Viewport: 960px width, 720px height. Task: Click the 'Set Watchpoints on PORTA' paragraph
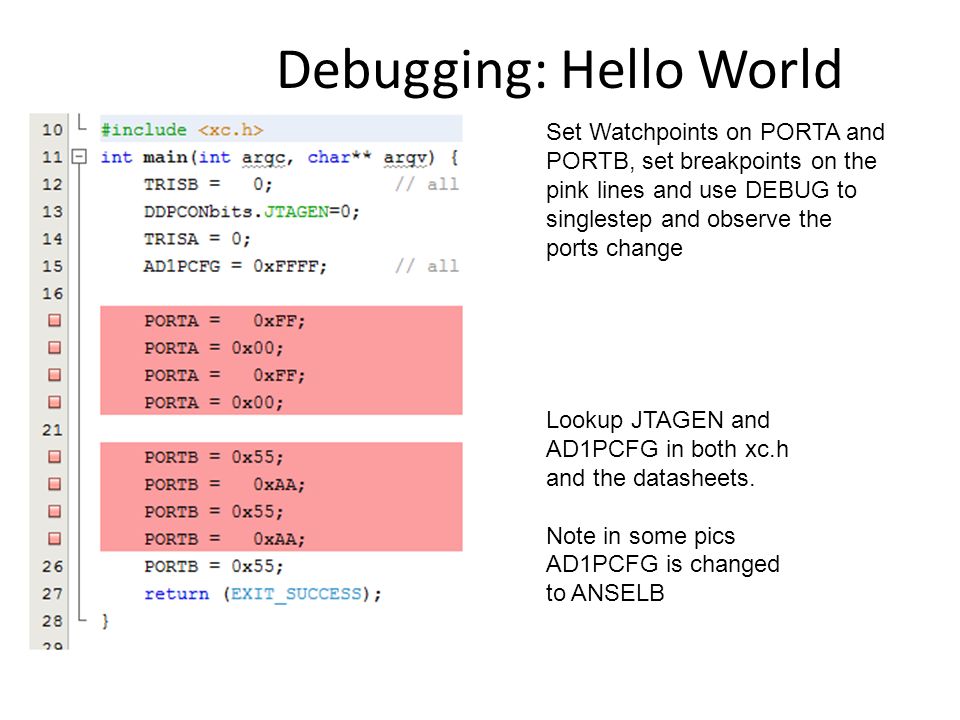point(715,190)
